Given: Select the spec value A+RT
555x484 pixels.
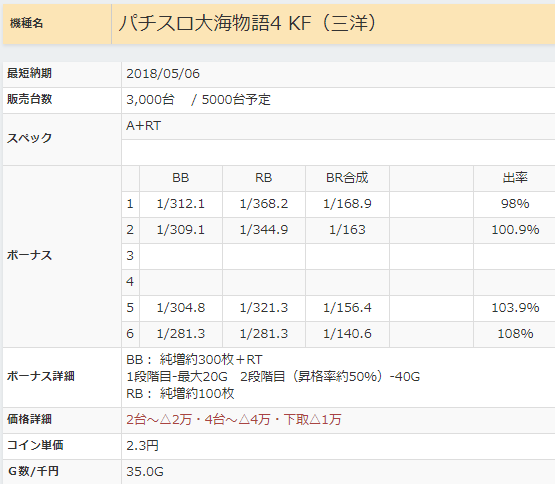Looking at the screenshot, I should pyautogui.click(x=144, y=126).
